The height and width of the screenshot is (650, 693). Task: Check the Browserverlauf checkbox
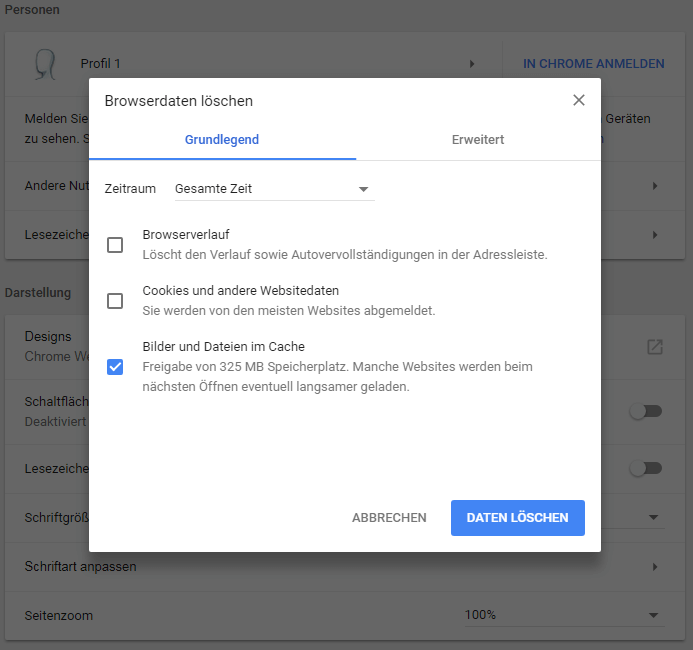[115, 245]
